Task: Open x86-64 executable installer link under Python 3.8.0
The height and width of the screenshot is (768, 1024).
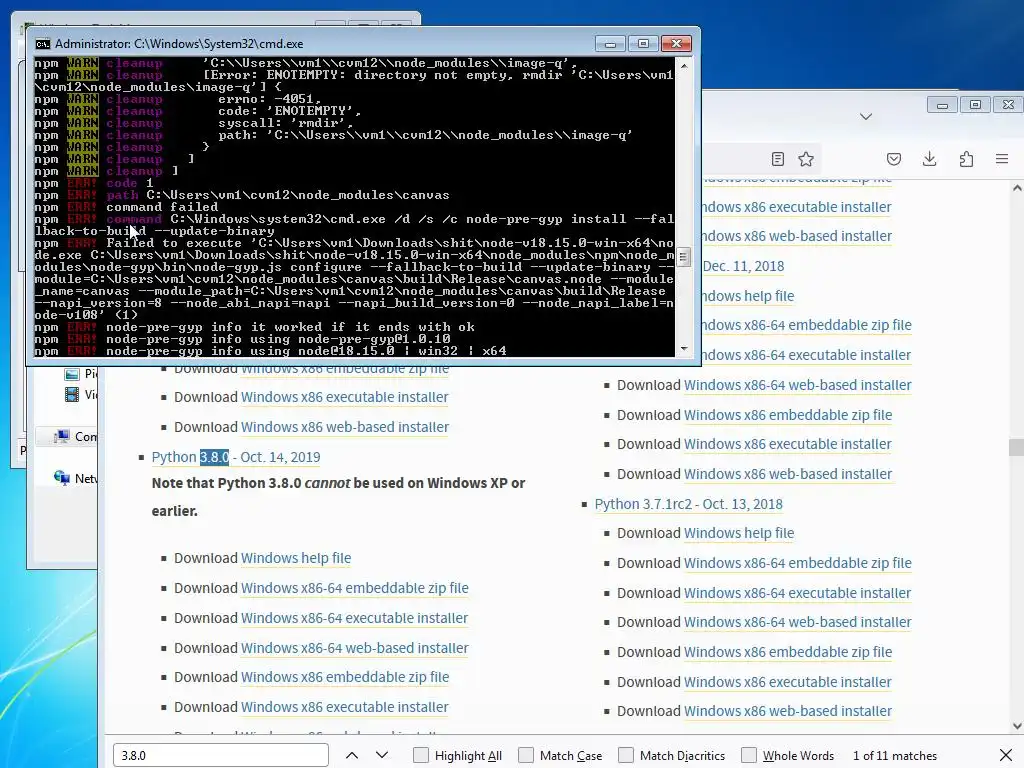Action: [355, 618]
